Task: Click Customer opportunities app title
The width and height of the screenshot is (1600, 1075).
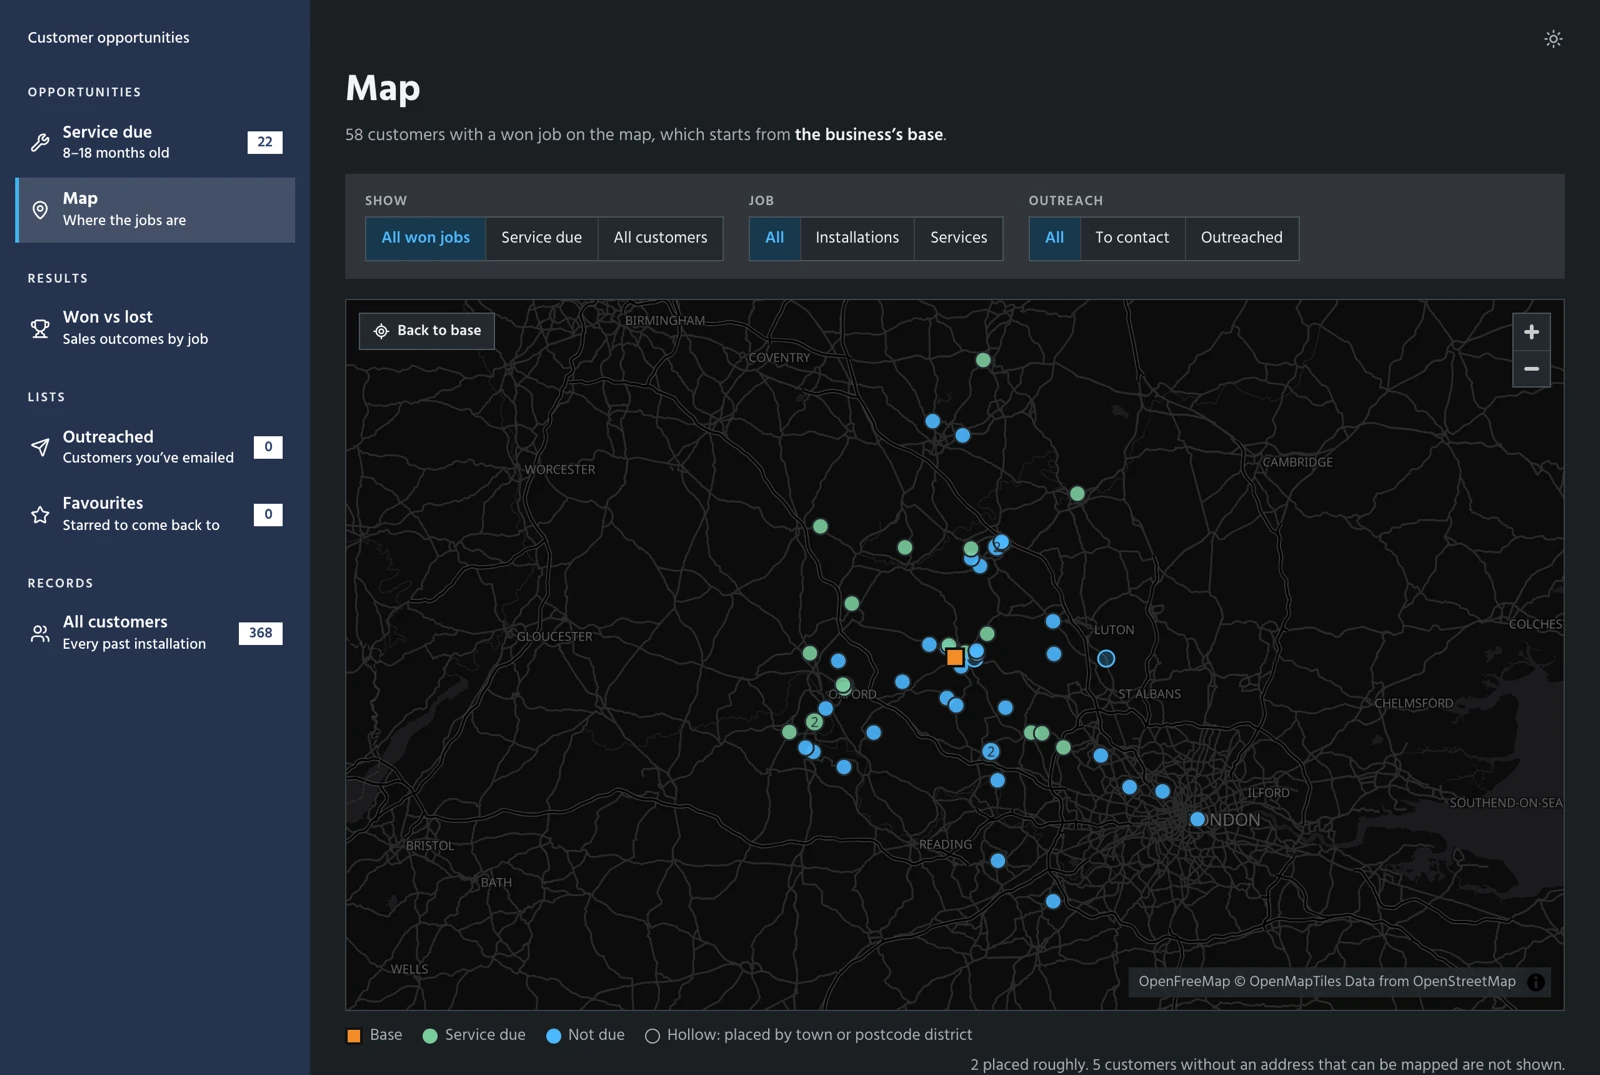Action: click(x=108, y=38)
